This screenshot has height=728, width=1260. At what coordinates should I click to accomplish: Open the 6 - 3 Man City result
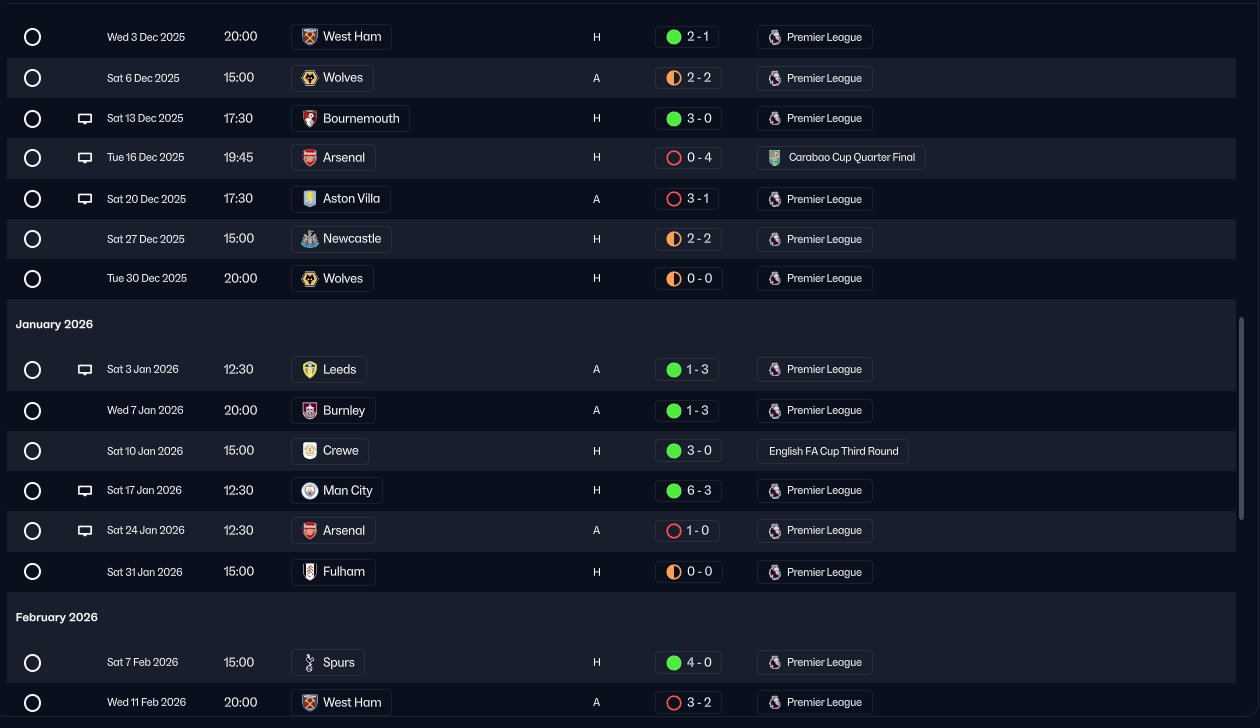coord(688,491)
